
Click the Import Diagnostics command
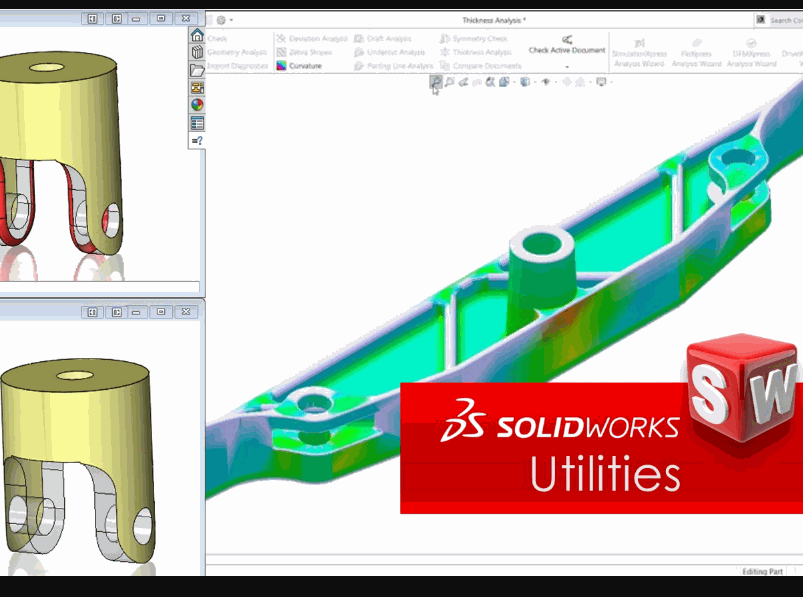238,66
